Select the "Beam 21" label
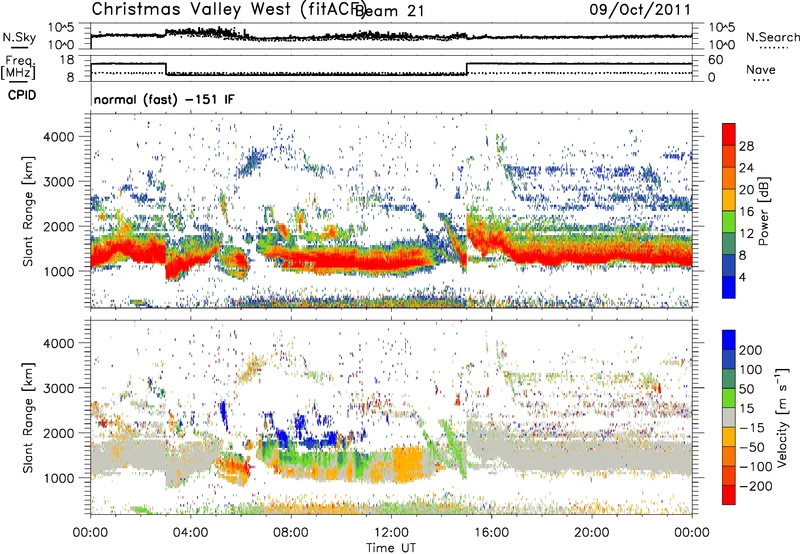This screenshot has width=800, height=554. point(390,11)
